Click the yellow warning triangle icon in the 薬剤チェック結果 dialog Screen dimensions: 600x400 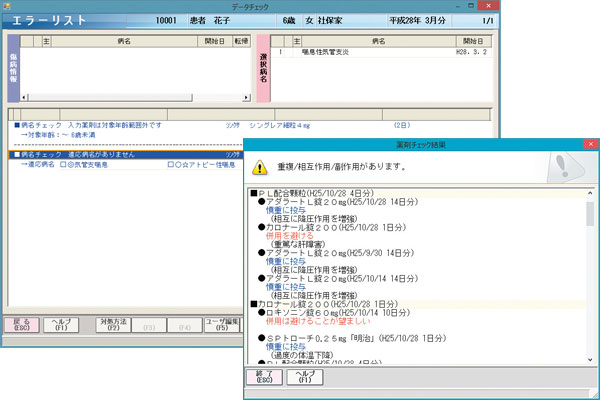(259, 168)
